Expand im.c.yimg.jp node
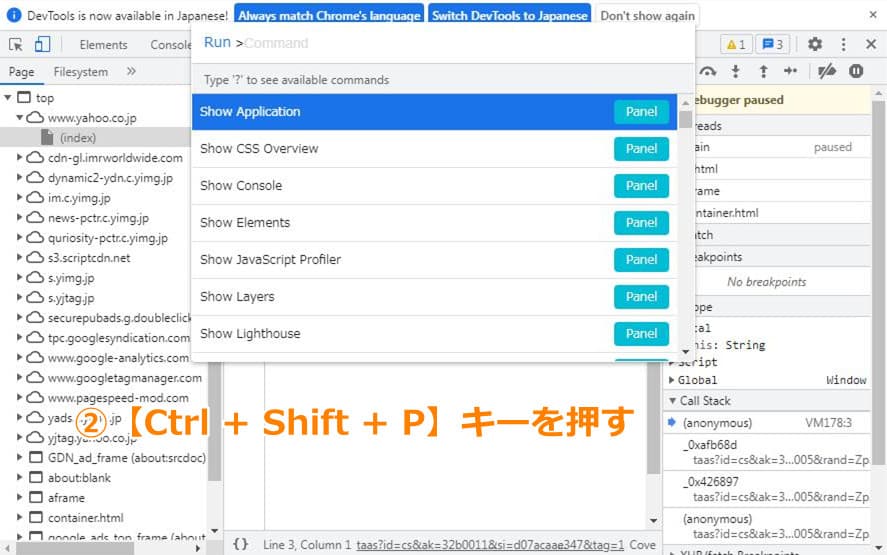The width and height of the screenshot is (887, 555). 19,197
